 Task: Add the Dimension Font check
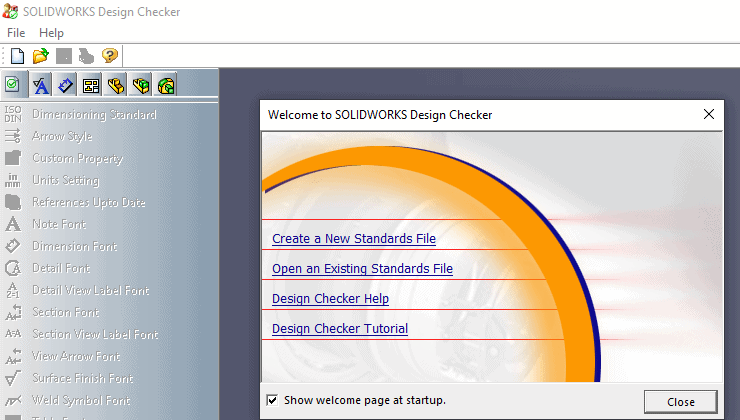[61, 246]
